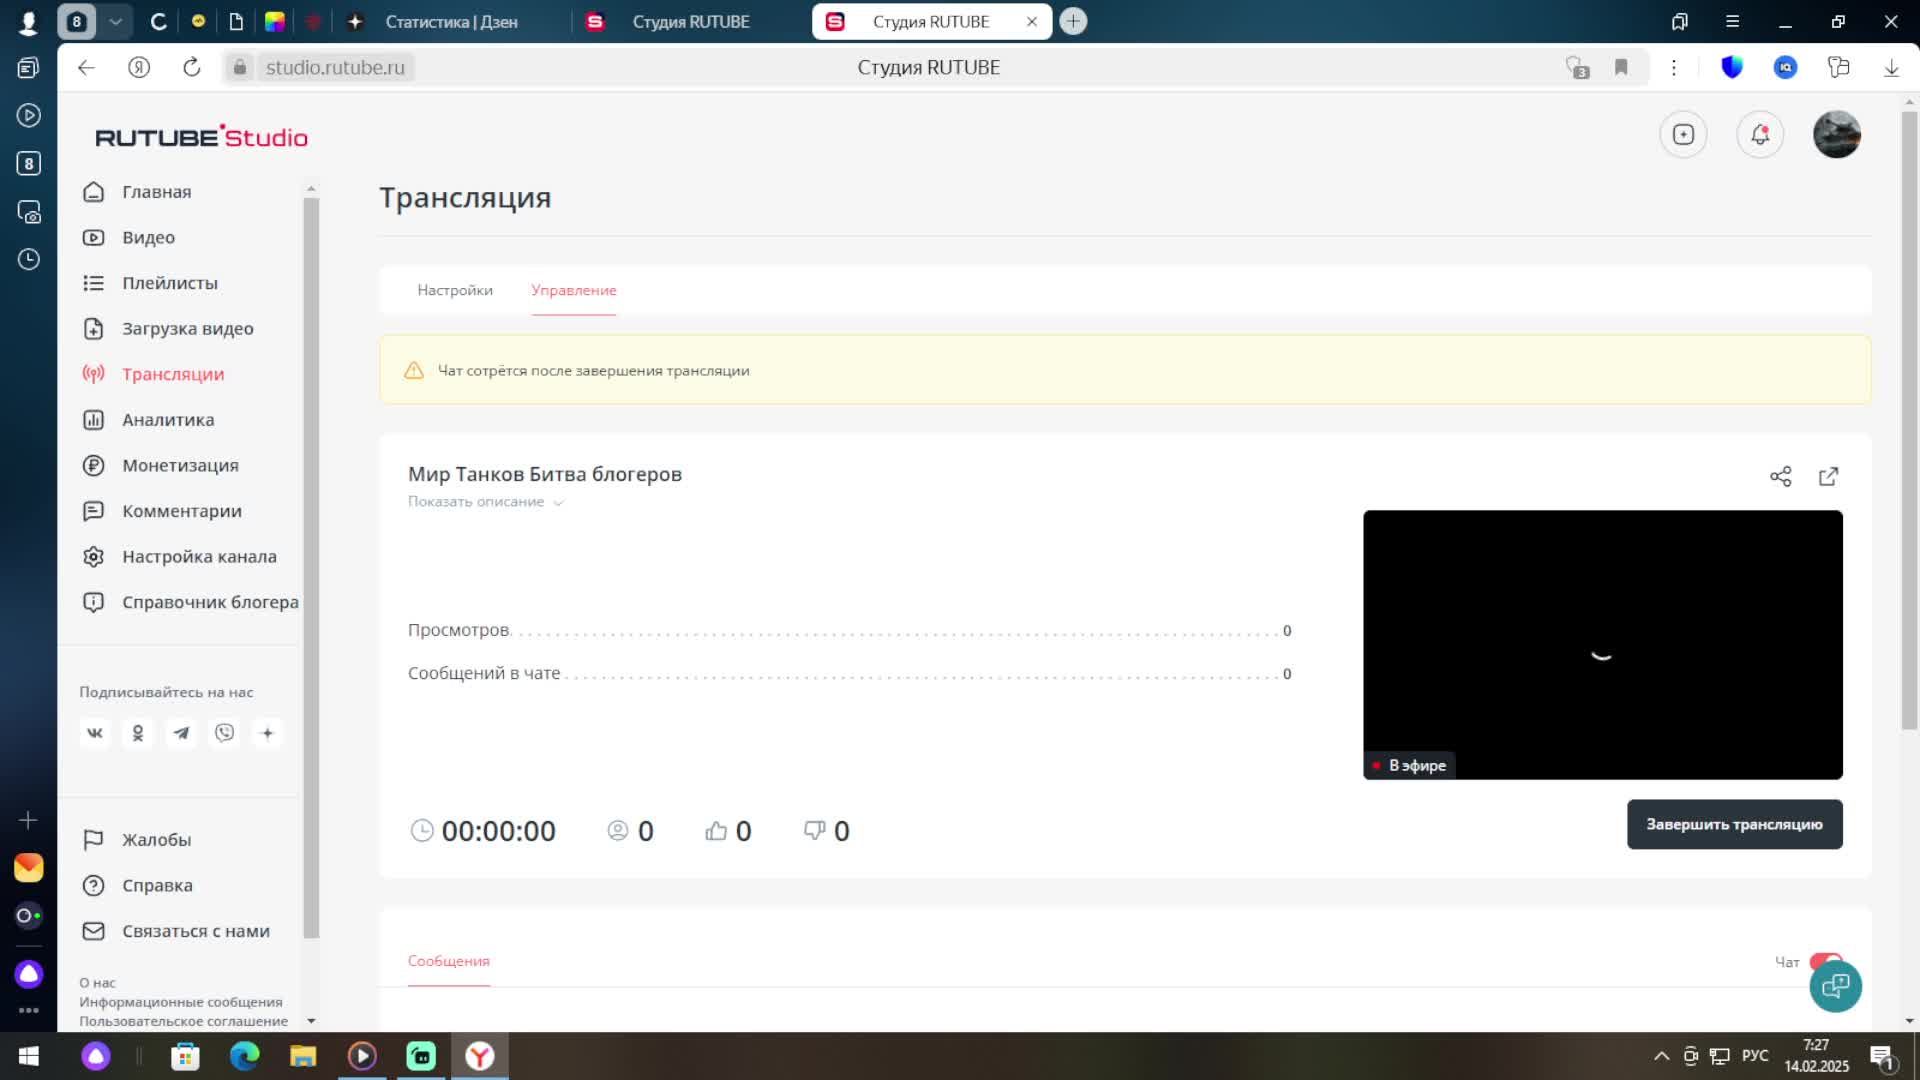Image resolution: width=1920 pixels, height=1080 pixels.
Task: Switch to Статистика | Дзен browser tab
Action: [452, 21]
